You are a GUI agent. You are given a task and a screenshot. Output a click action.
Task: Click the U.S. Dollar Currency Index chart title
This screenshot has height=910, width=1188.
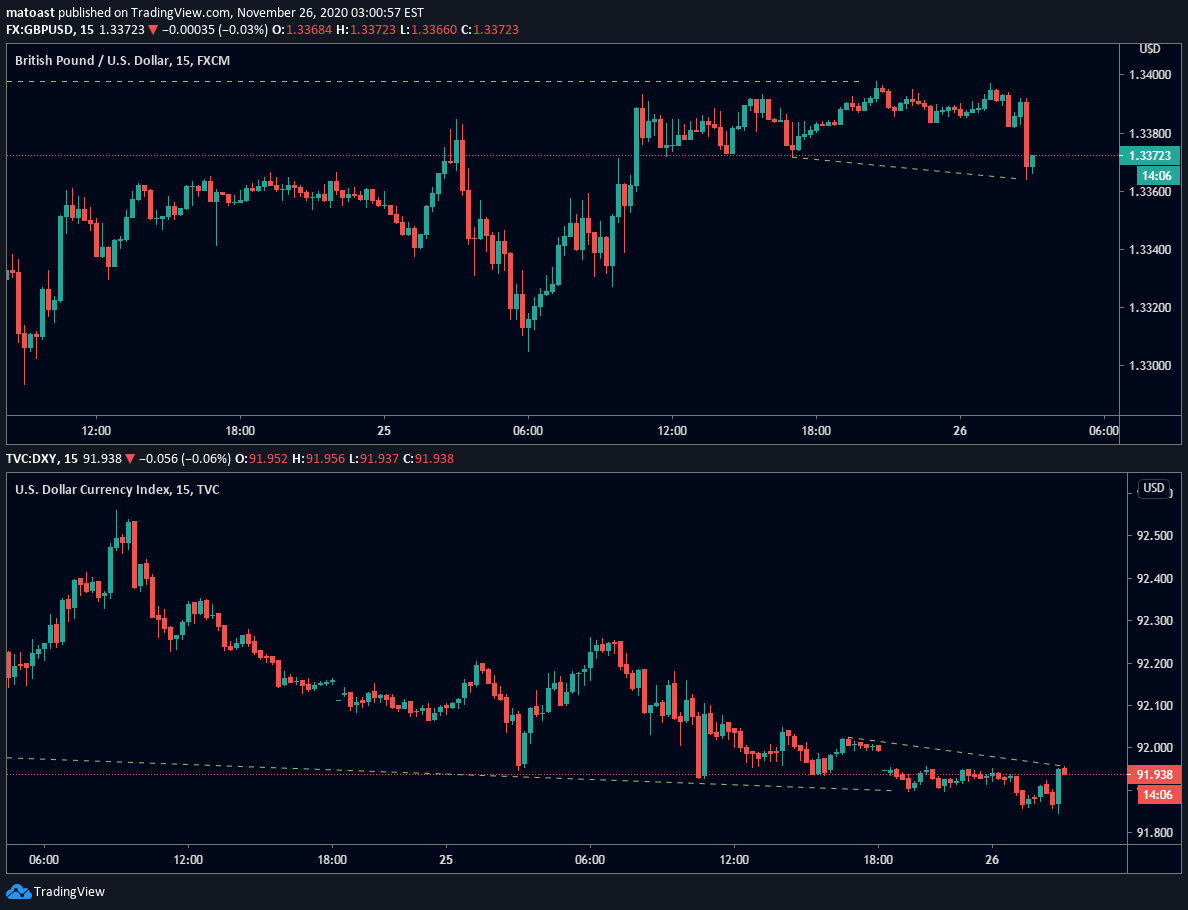[117, 489]
